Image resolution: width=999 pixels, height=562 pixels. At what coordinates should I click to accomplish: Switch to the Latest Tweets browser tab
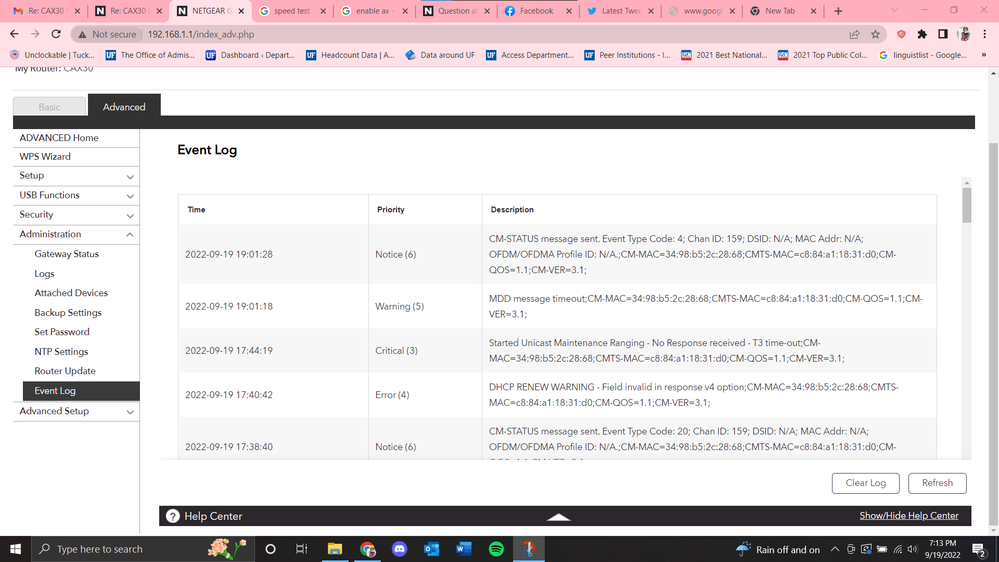621,11
